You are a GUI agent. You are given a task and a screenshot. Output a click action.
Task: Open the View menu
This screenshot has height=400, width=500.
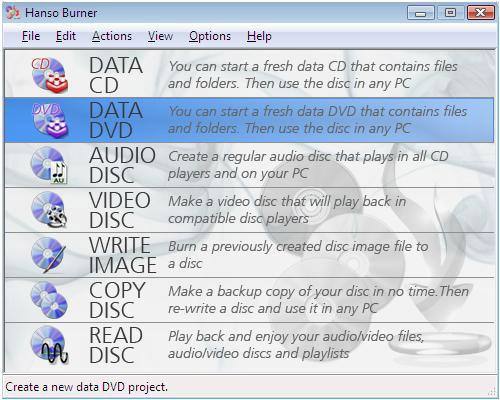(x=160, y=36)
